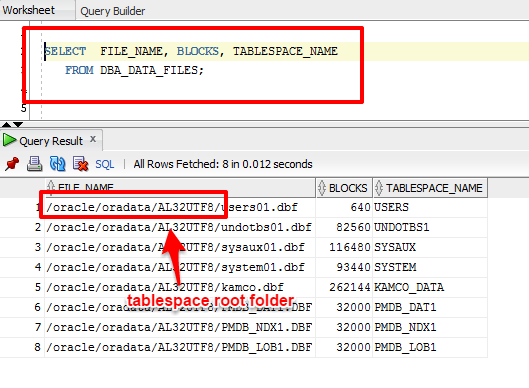Pin the query result with pushpin icon
This screenshot has width=529, height=388.
pyautogui.click(x=12, y=164)
